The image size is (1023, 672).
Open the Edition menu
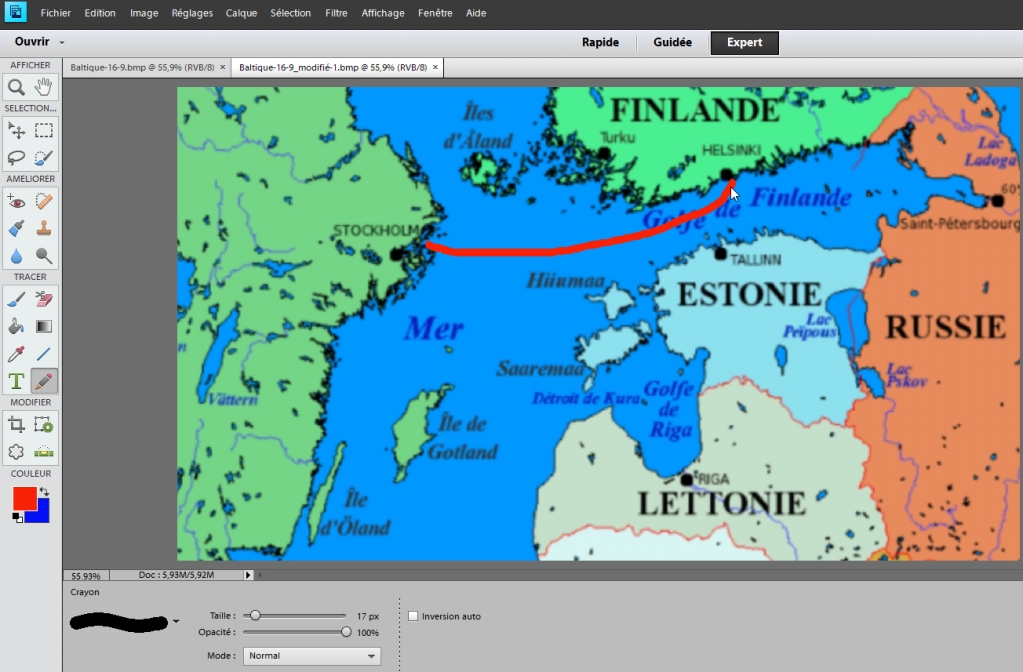coord(100,13)
